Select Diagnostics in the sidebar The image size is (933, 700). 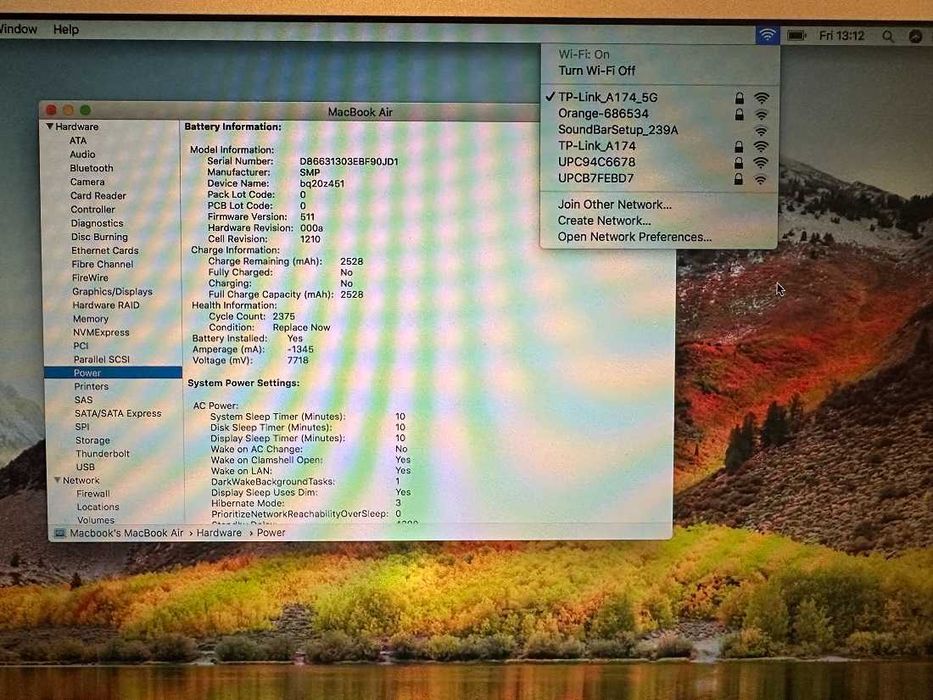[x=97, y=223]
